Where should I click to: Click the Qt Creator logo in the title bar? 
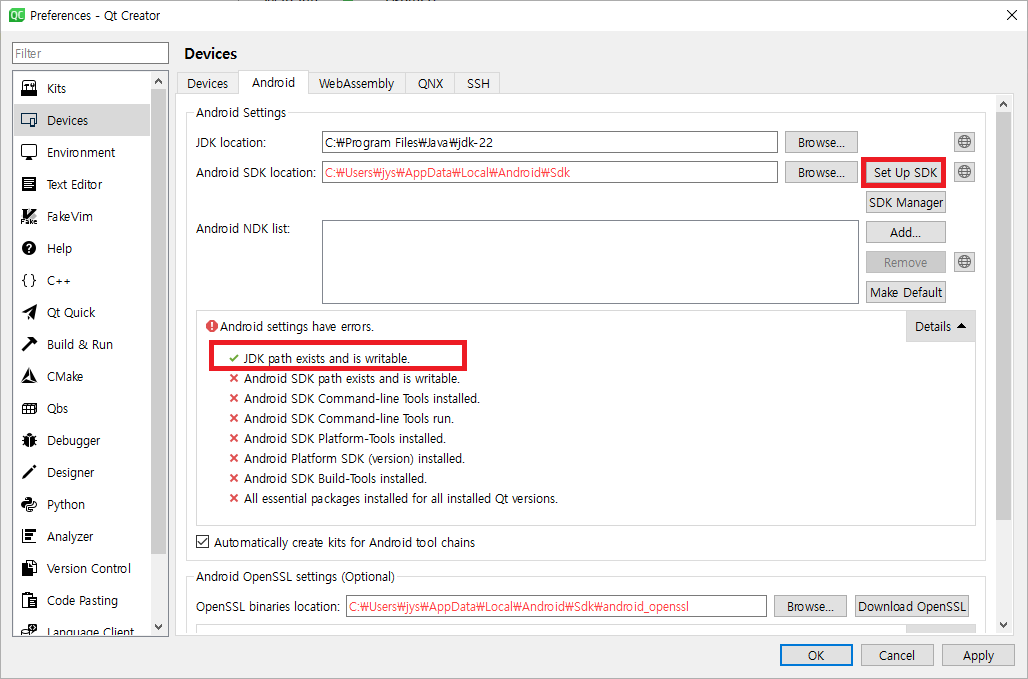pos(17,15)
